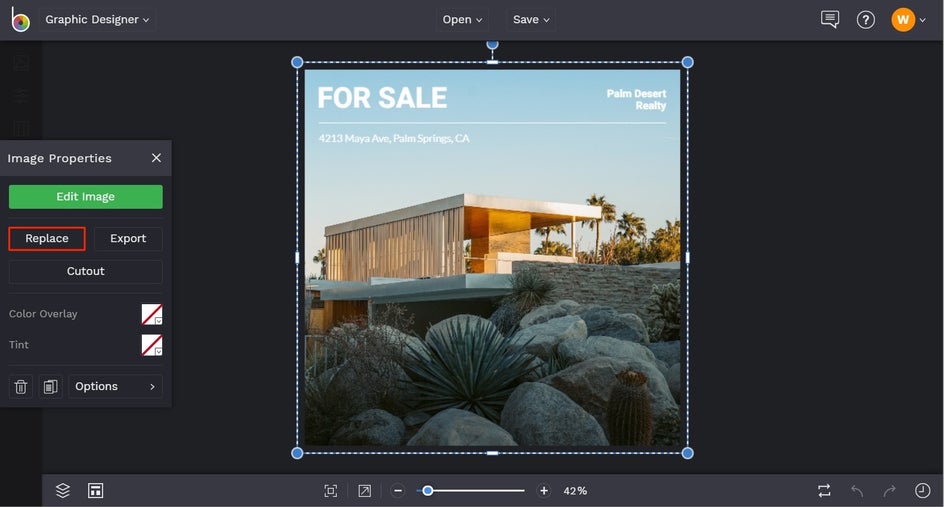This screenshot has height=507, width=944.
Task: Select the Palm Desert Realty text
Action: pos(636,99)
